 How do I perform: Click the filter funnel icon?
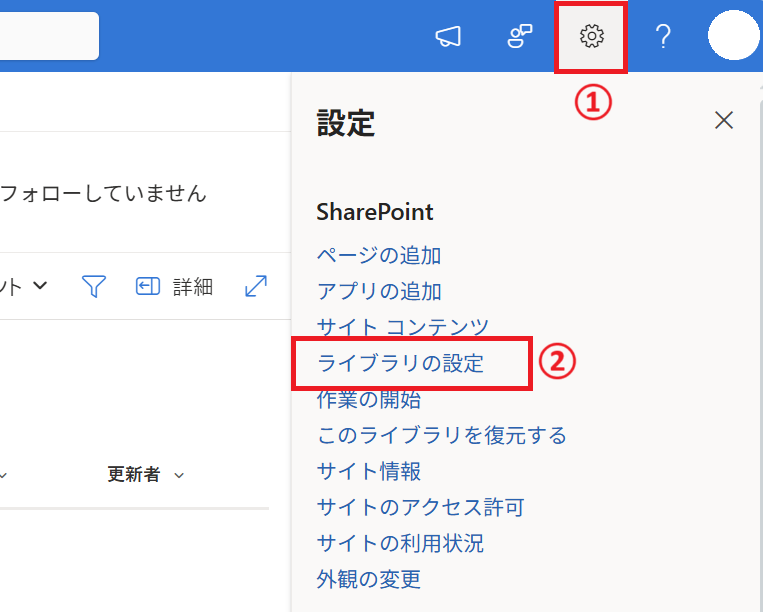[x=94, y=286]
